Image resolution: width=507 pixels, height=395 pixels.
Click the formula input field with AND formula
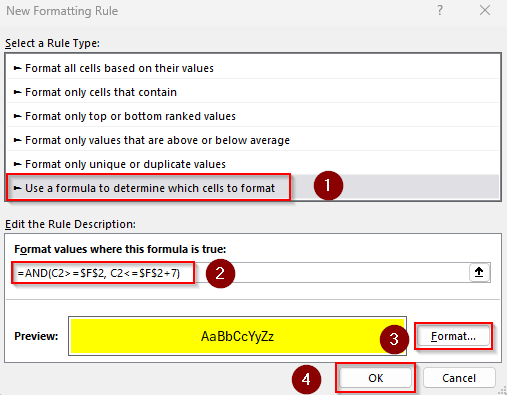[241, 273]
